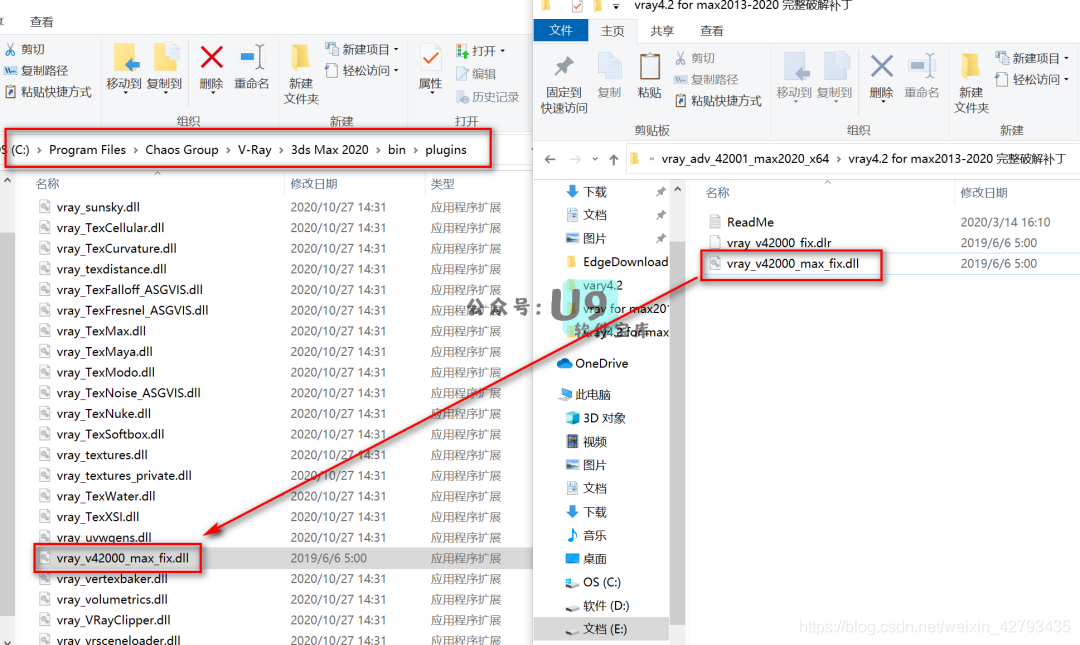Sort by the Name (名称) column in the right window

[718, 193]
